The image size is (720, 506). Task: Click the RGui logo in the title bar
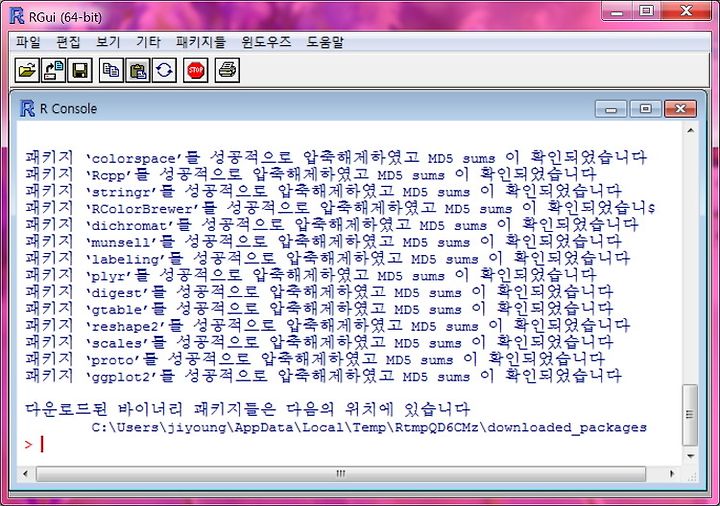[x=17, y=16]
